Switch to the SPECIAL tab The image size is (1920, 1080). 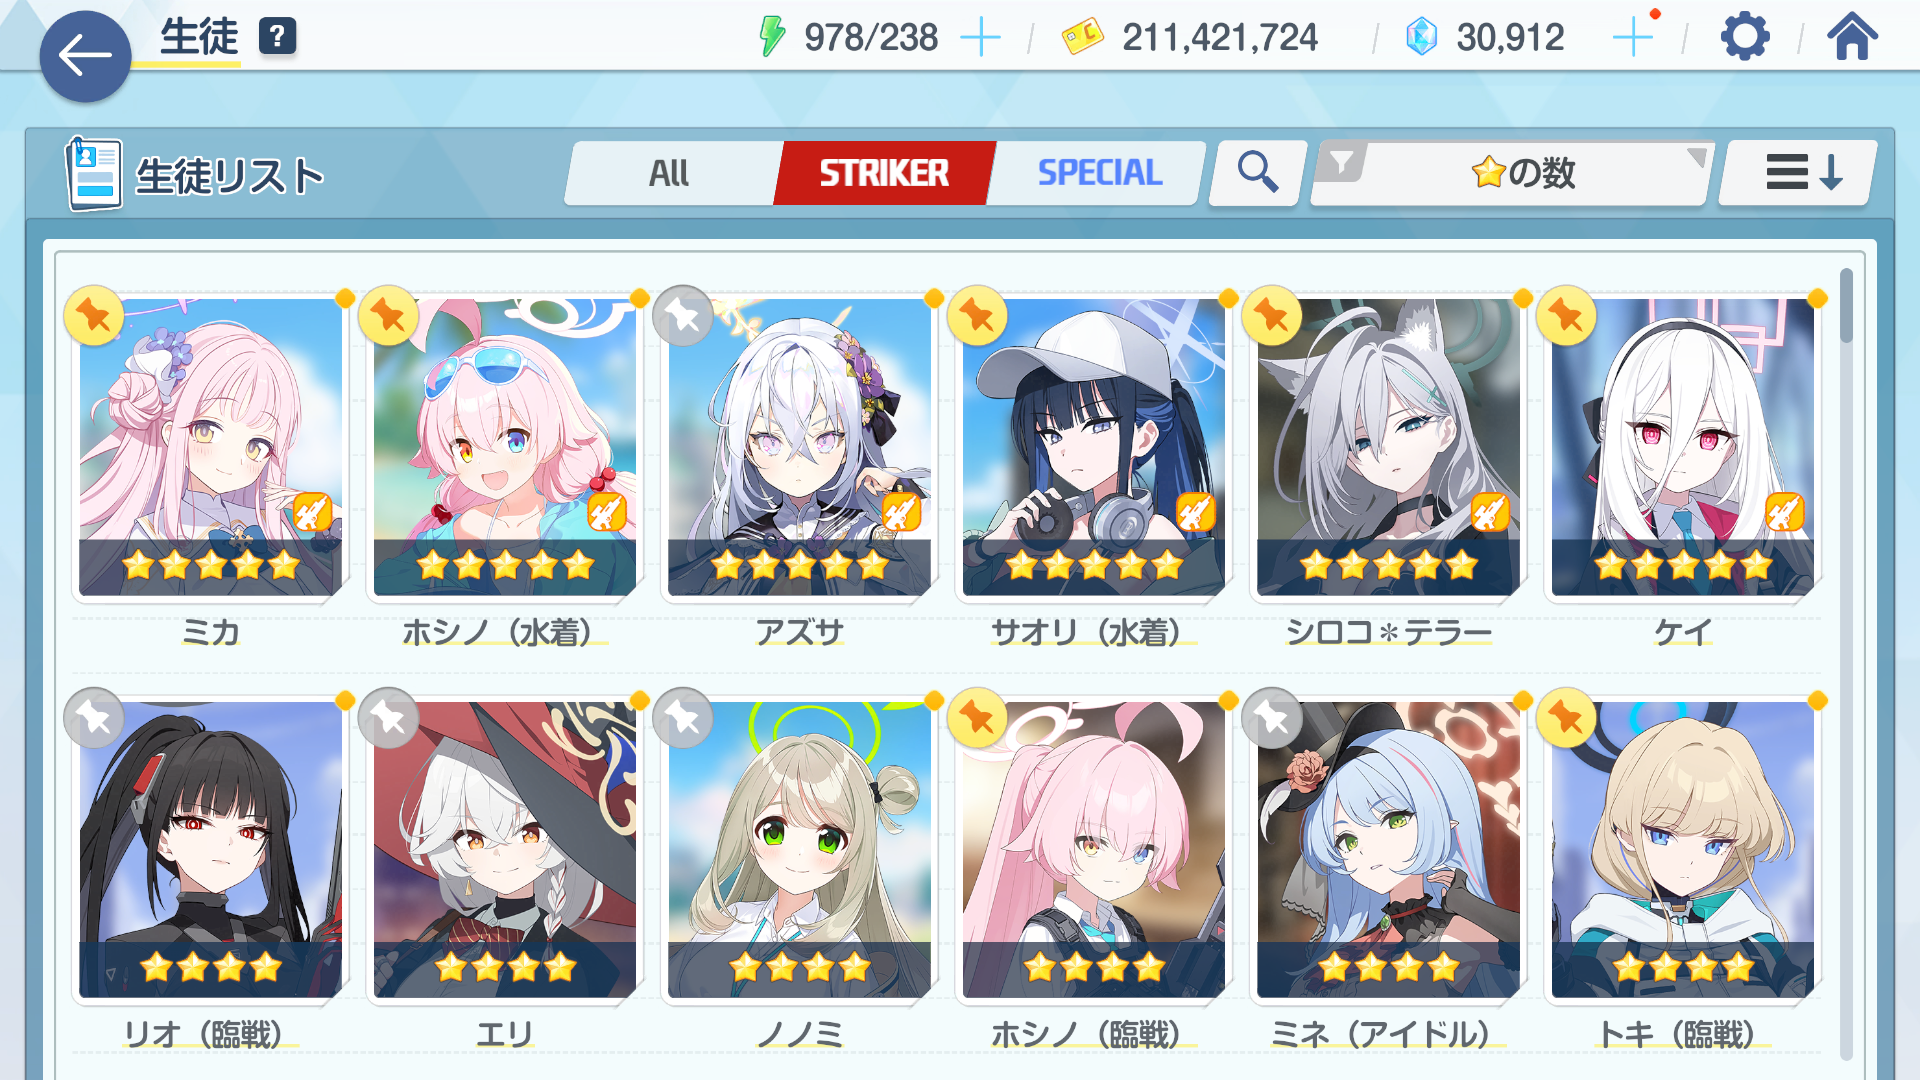tap(1099, 173)
